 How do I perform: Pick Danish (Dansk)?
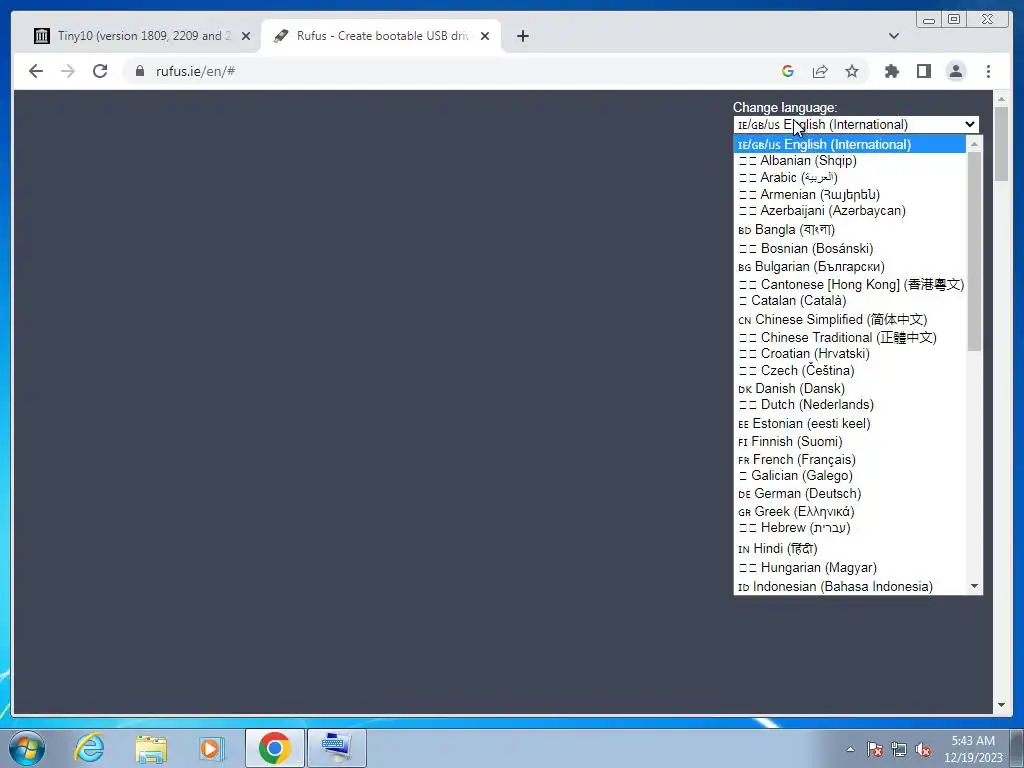849,389
